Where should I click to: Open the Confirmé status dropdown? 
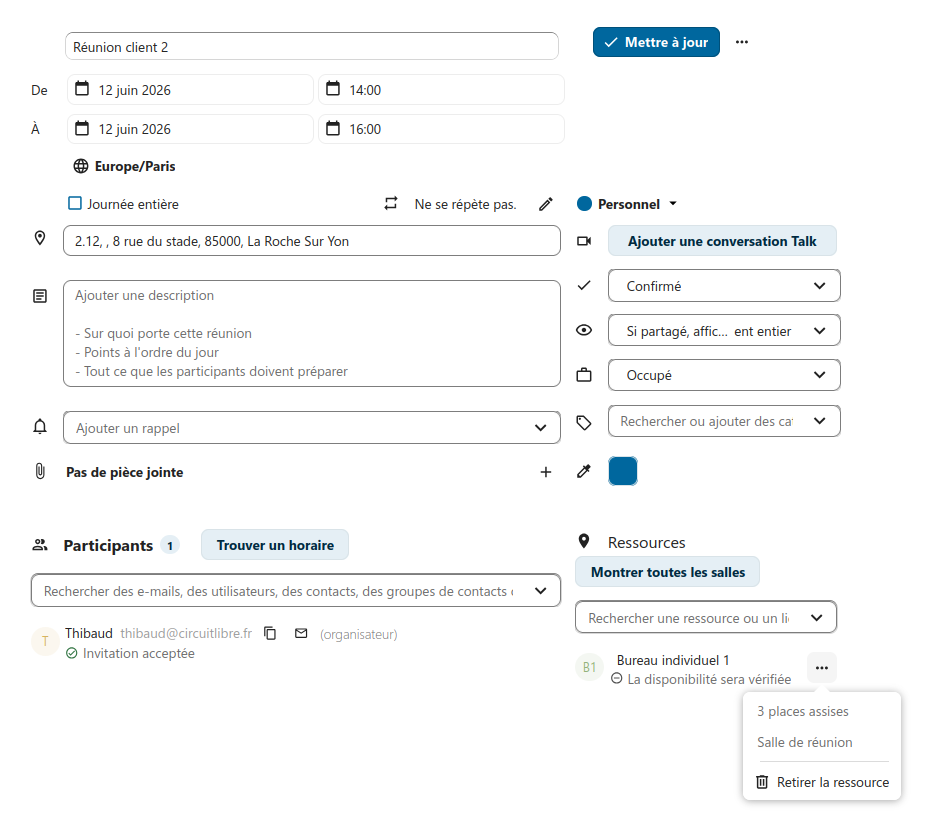click(x=724, y=286)
